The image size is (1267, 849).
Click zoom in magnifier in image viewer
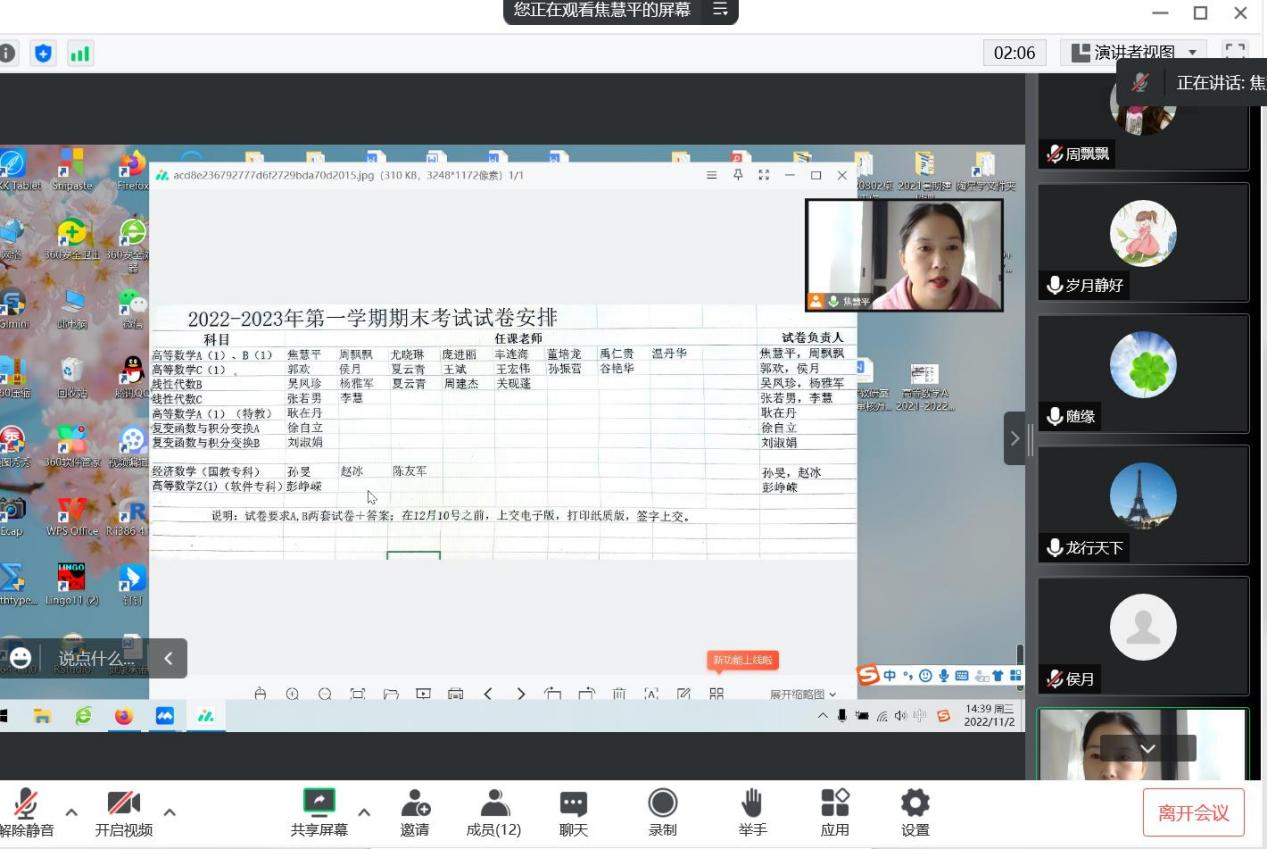[292, 693]
